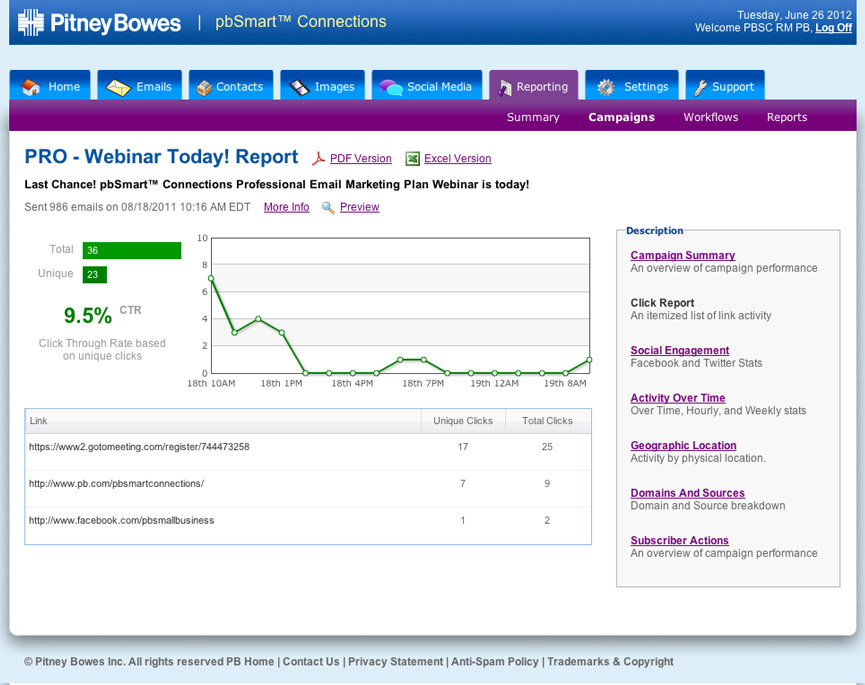Open Reports in the purple bar
The image size is (865, 685).
787,117
